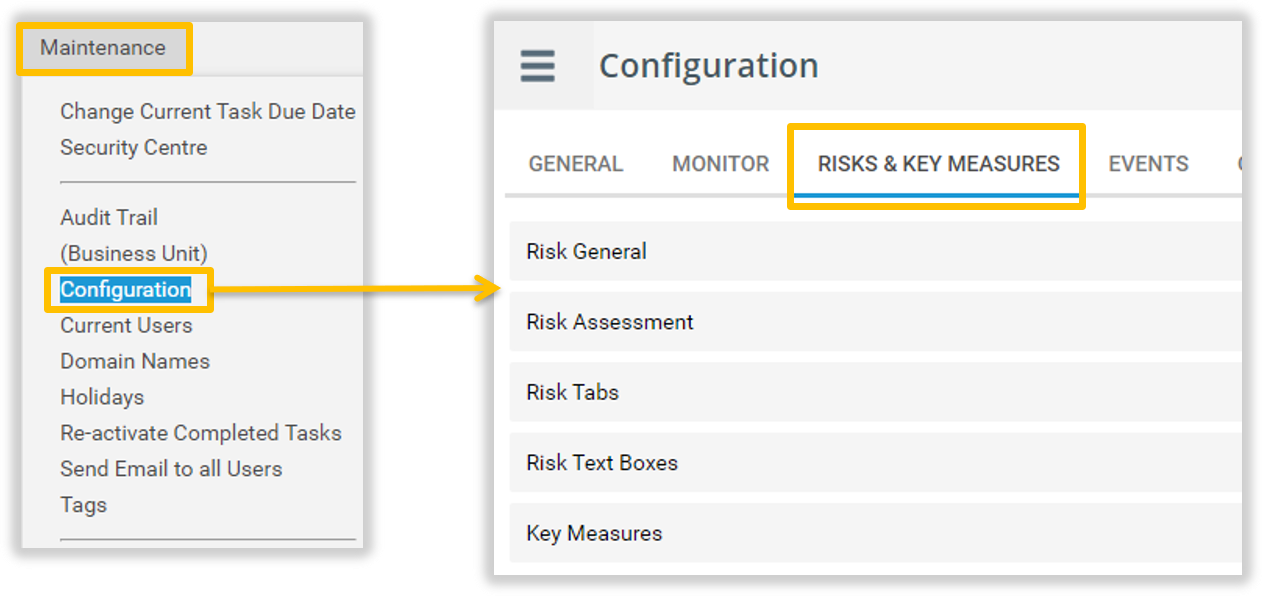
Task: Select the (Business Unit) menu item
Action: point(134,254)
